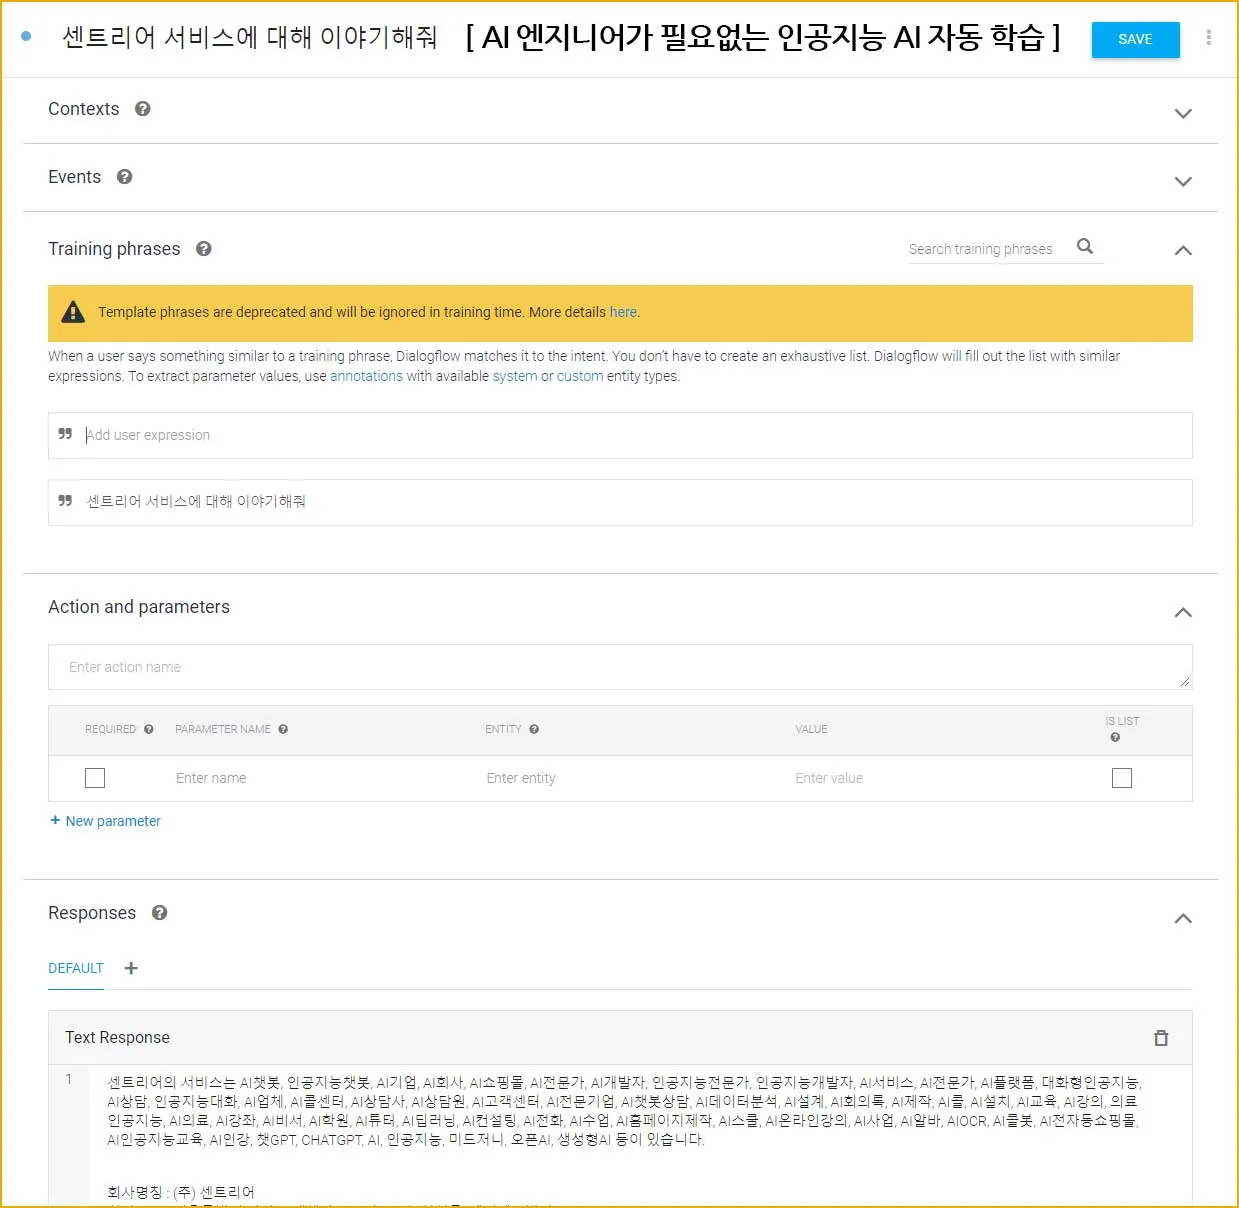Delete the Text Response with trash icon
Screen dimensions: 1239x1208
(x=1161, y=1038)
